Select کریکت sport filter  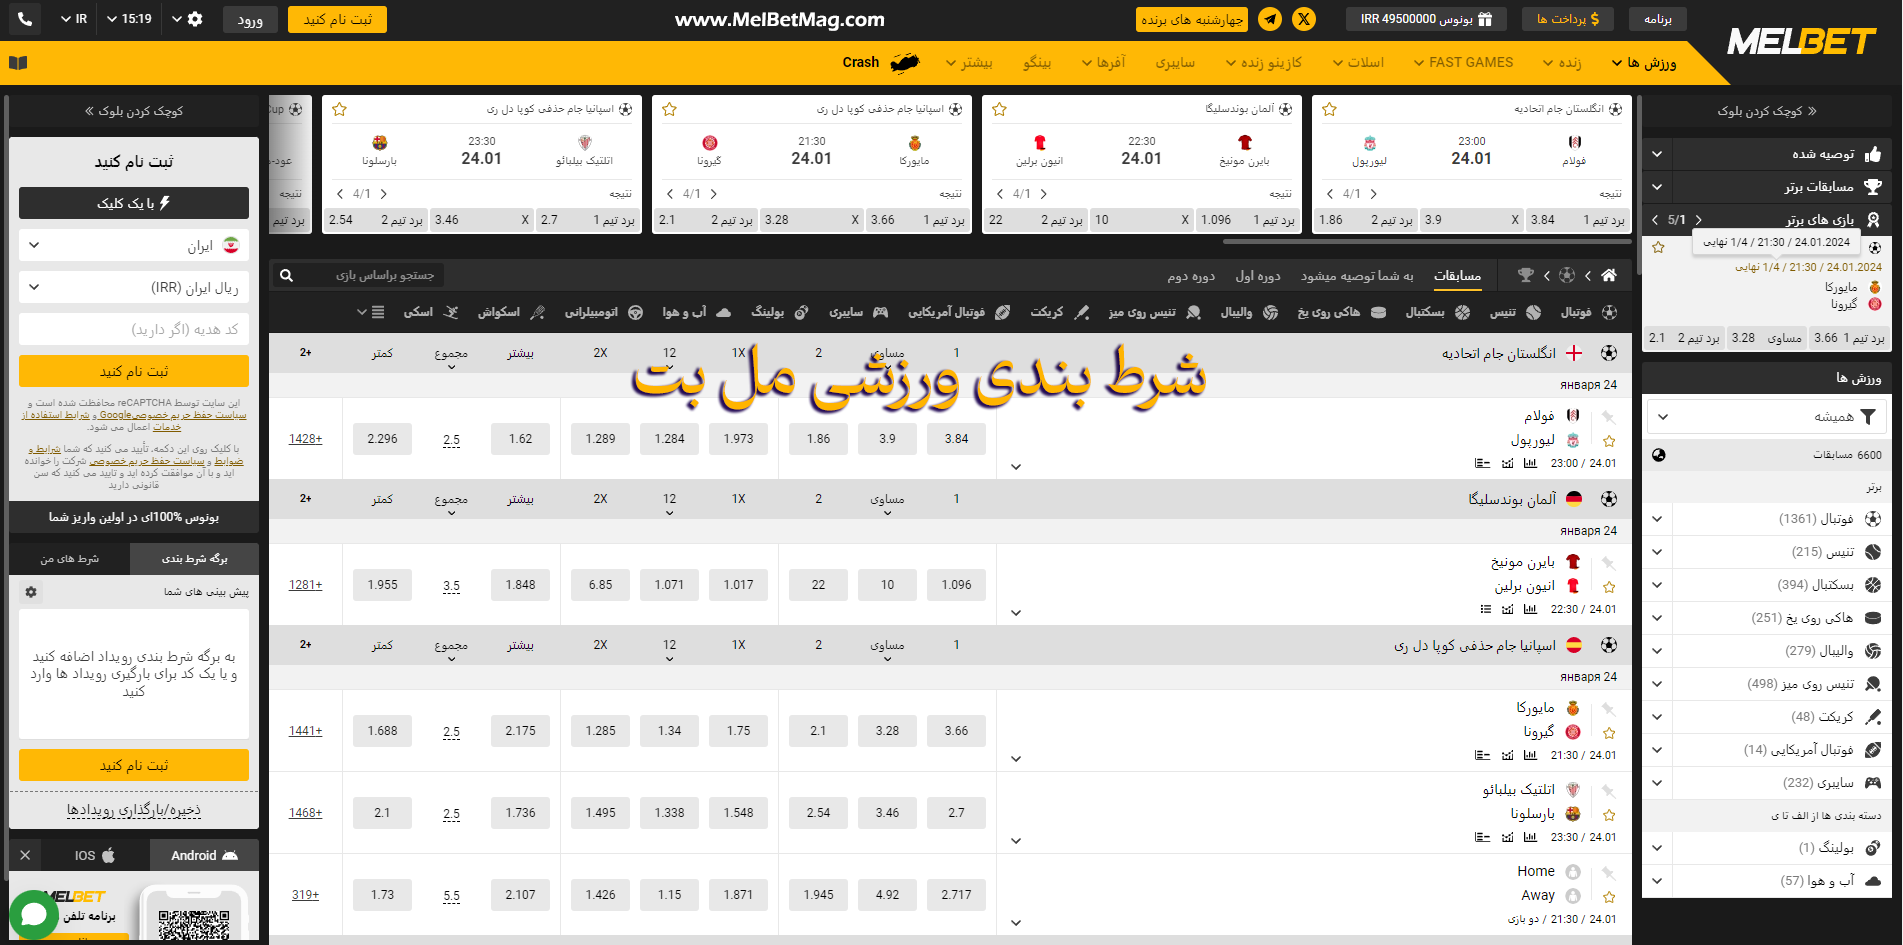(1060, 312)
